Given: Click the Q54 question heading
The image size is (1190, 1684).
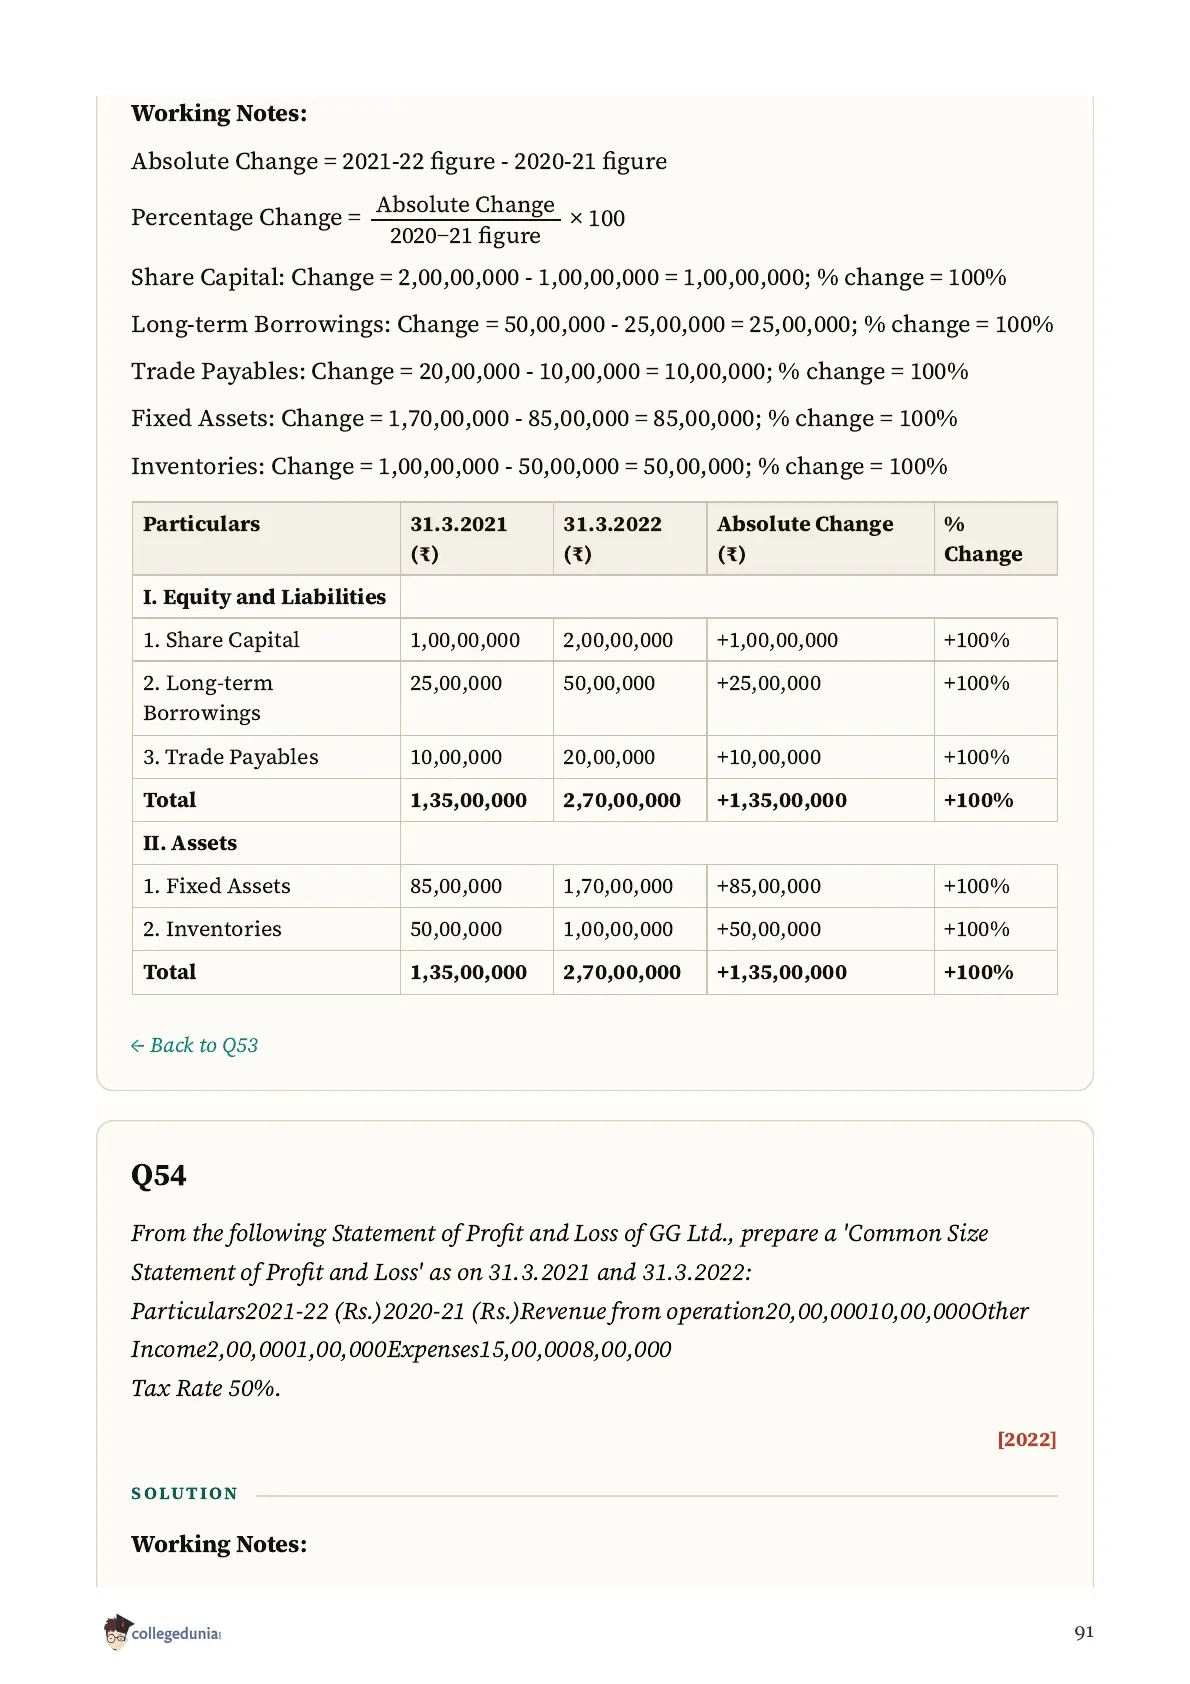Looking at the screenshot, I should point(159,1175).
